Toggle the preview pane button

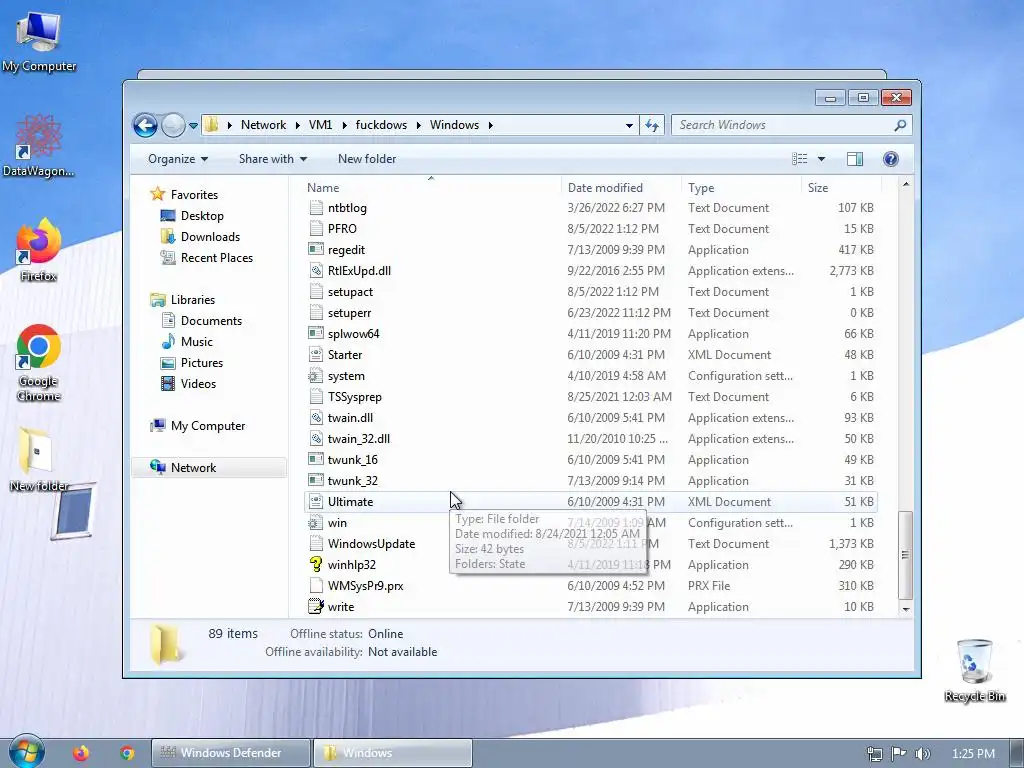point(855,159)
